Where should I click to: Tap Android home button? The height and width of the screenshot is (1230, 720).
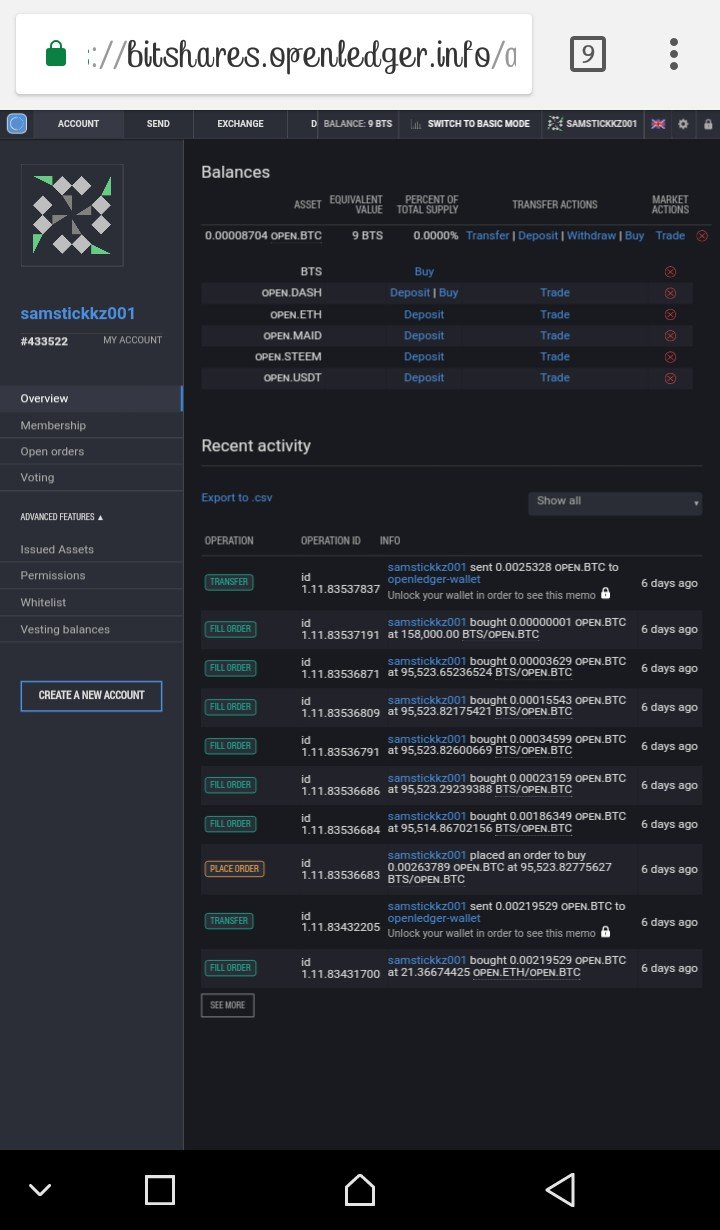(360, 1190)
